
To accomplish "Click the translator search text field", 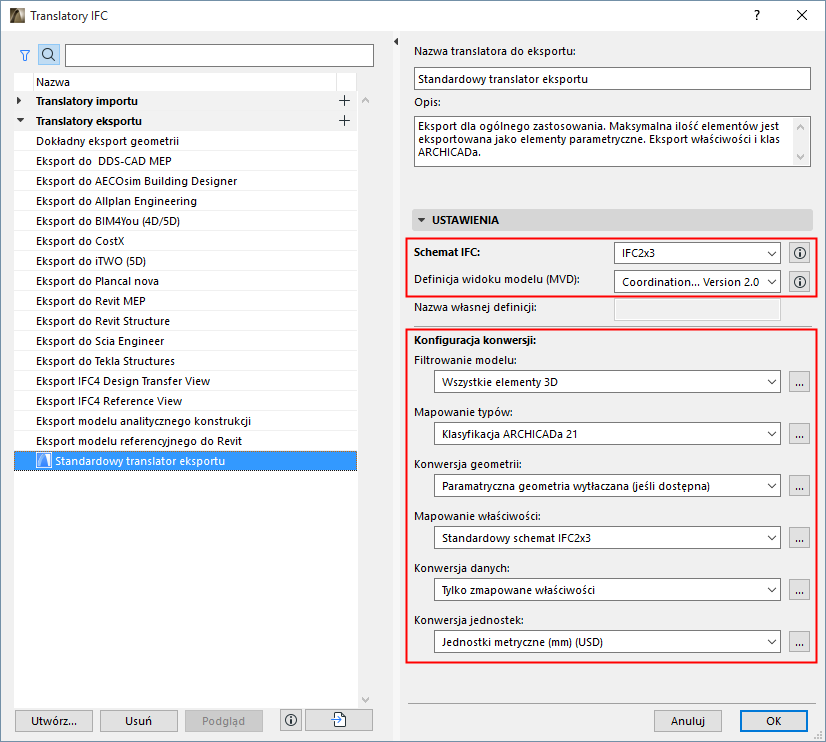I will click(219, 55).
